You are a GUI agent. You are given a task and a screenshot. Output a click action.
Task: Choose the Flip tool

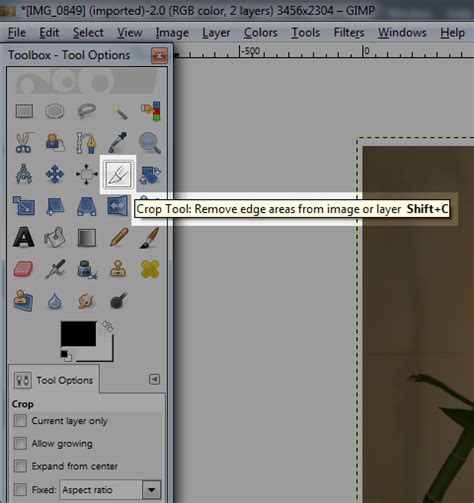tap(117, 206)
